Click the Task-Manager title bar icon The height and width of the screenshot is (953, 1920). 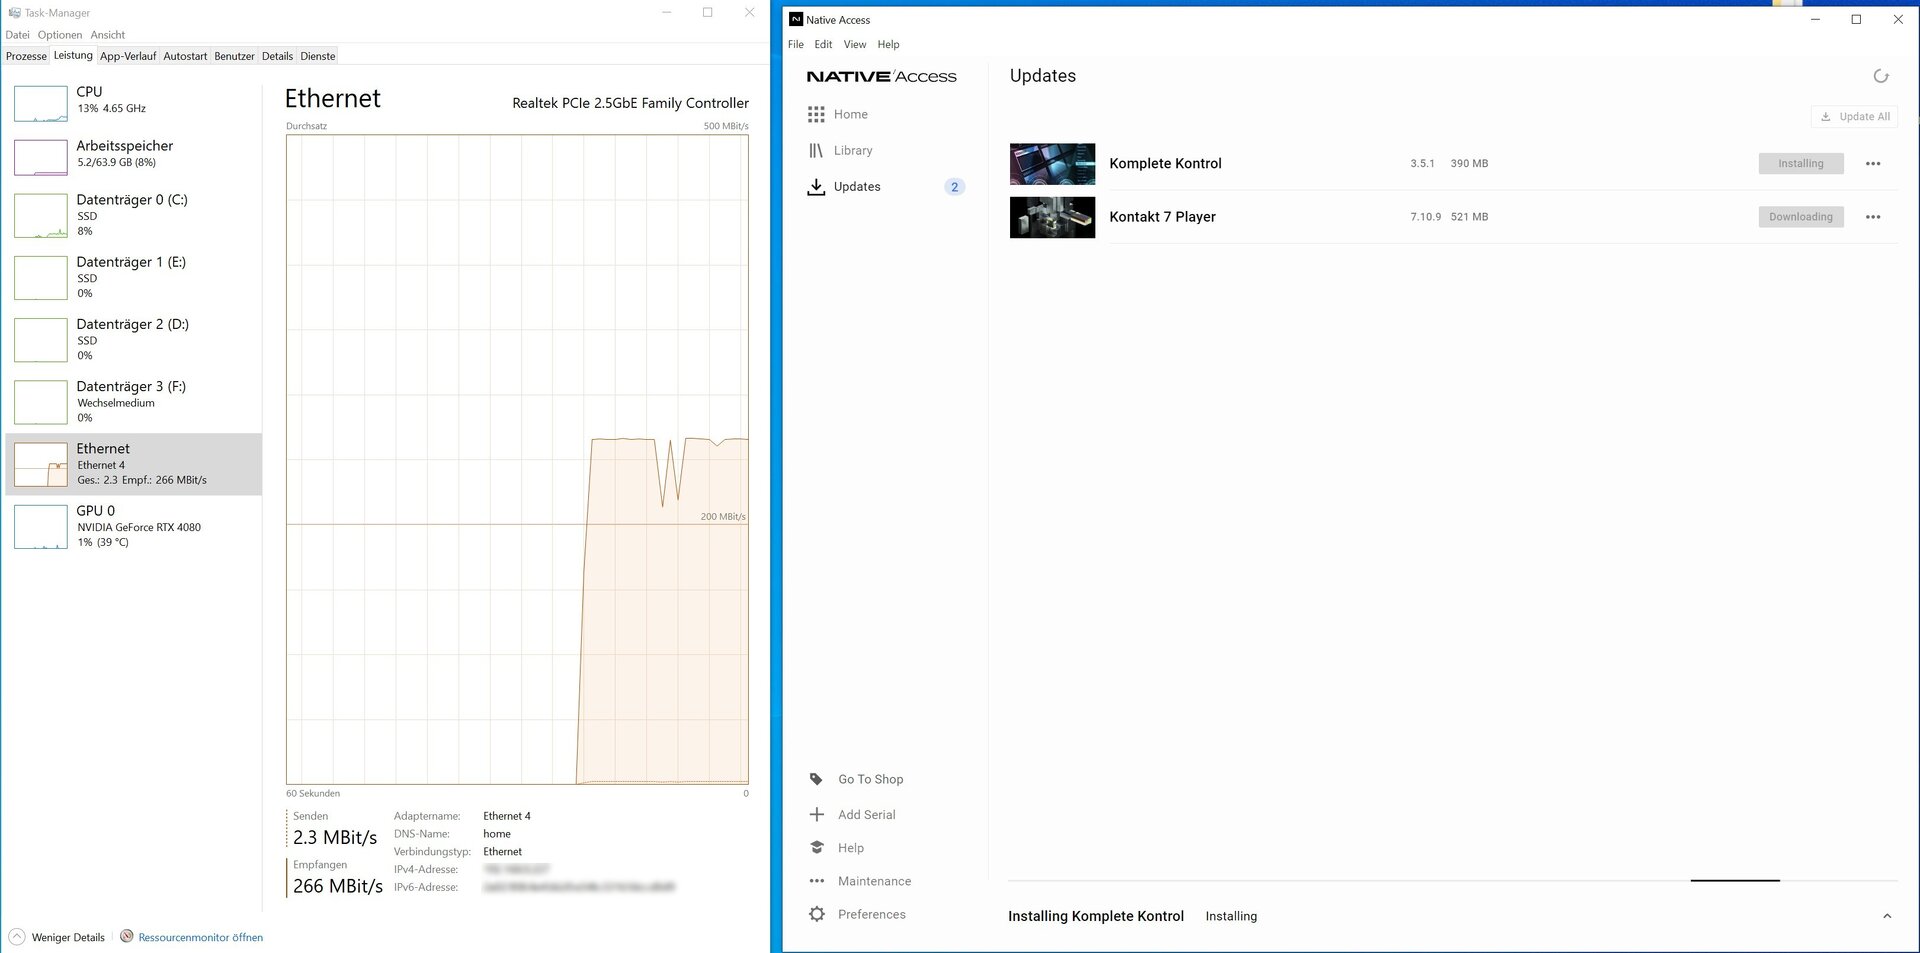pos(14,13)
